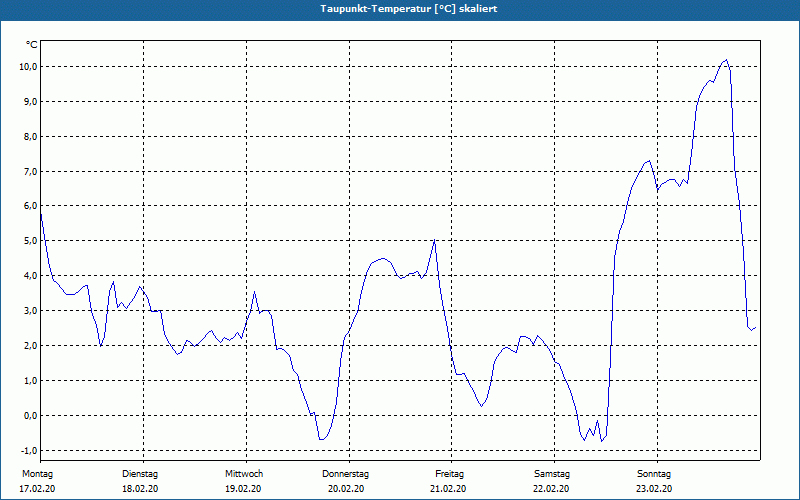Click the Sonntag day label
Viewport: 800px width, 500px height.
tap(654, 474)
